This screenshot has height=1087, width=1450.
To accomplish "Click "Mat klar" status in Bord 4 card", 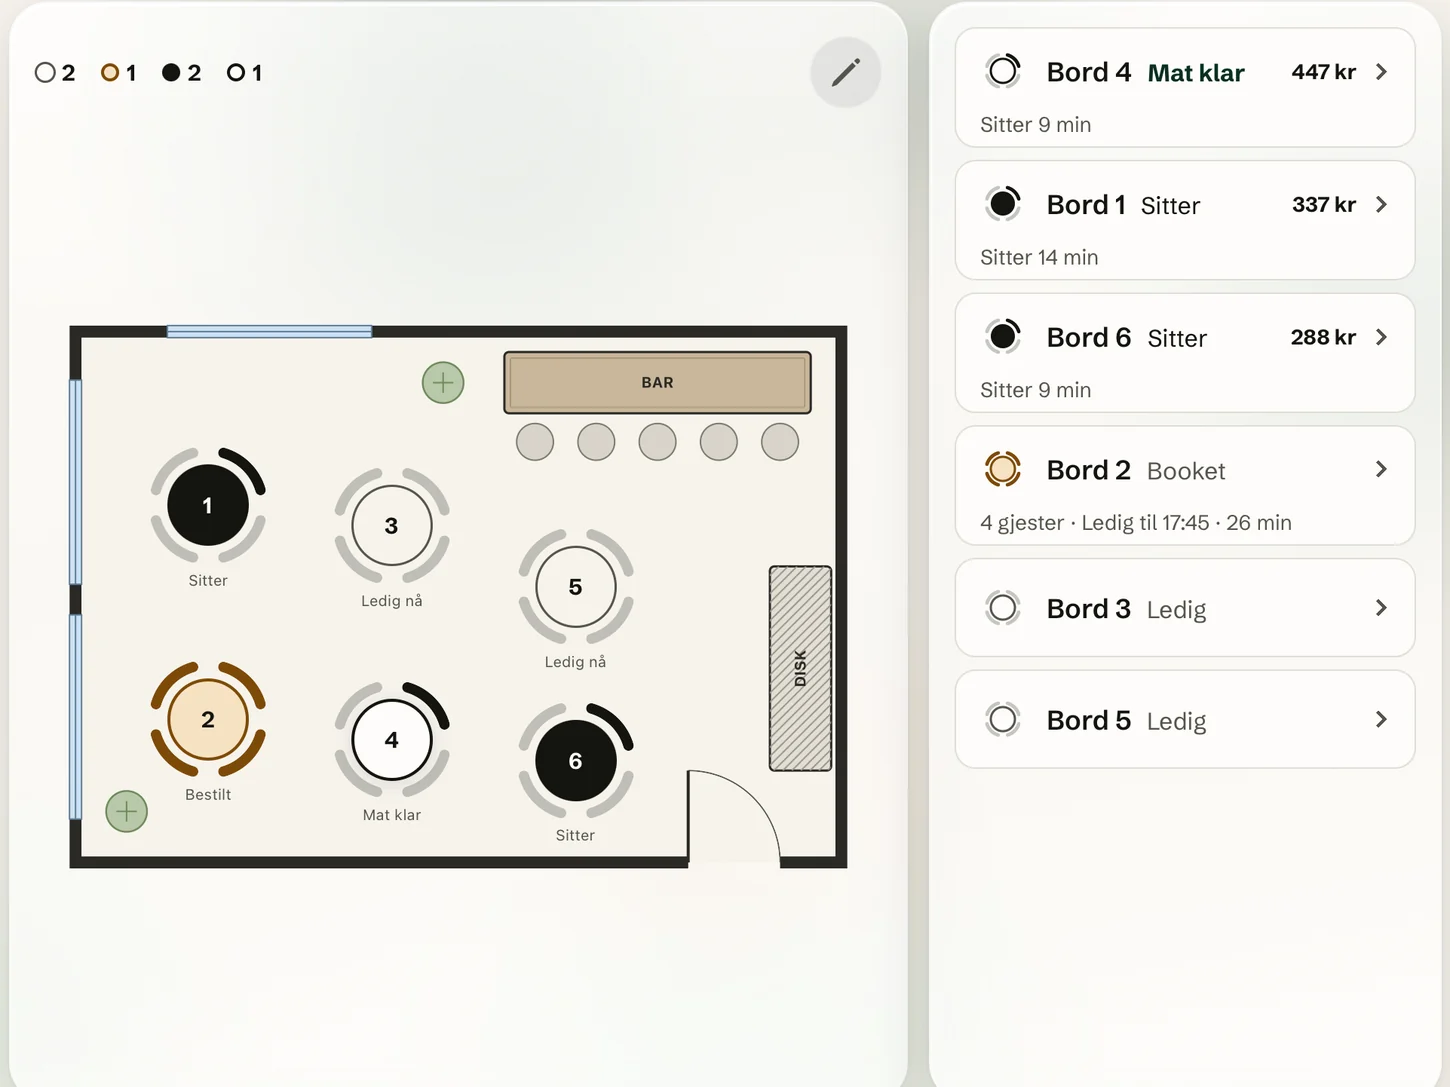I will coord(1196,73).
